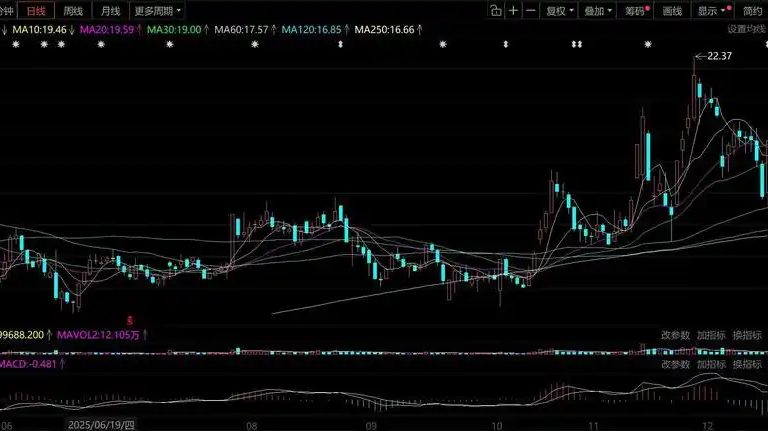The width and height of the screenshot is (768, 431).
Task: Switch to the 月线 monthly tab
Action: pyautogui.click(x=110, y=11)
